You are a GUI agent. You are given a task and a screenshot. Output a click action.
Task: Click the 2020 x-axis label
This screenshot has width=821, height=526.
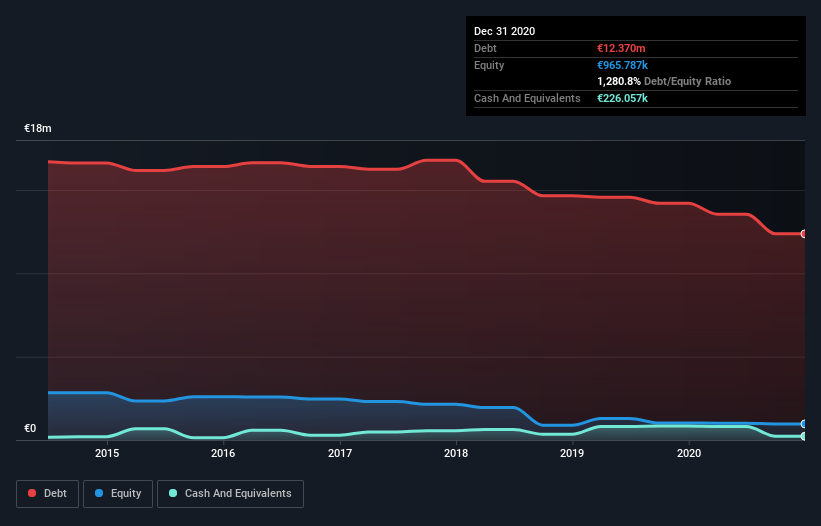[689, 453]
